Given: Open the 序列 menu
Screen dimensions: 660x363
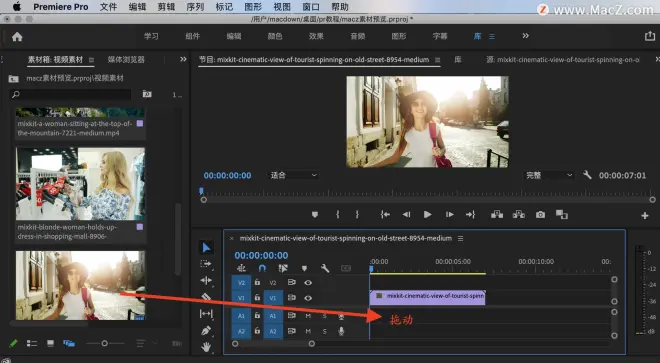Looking at the screenshot, I should (x=195, y=7).
